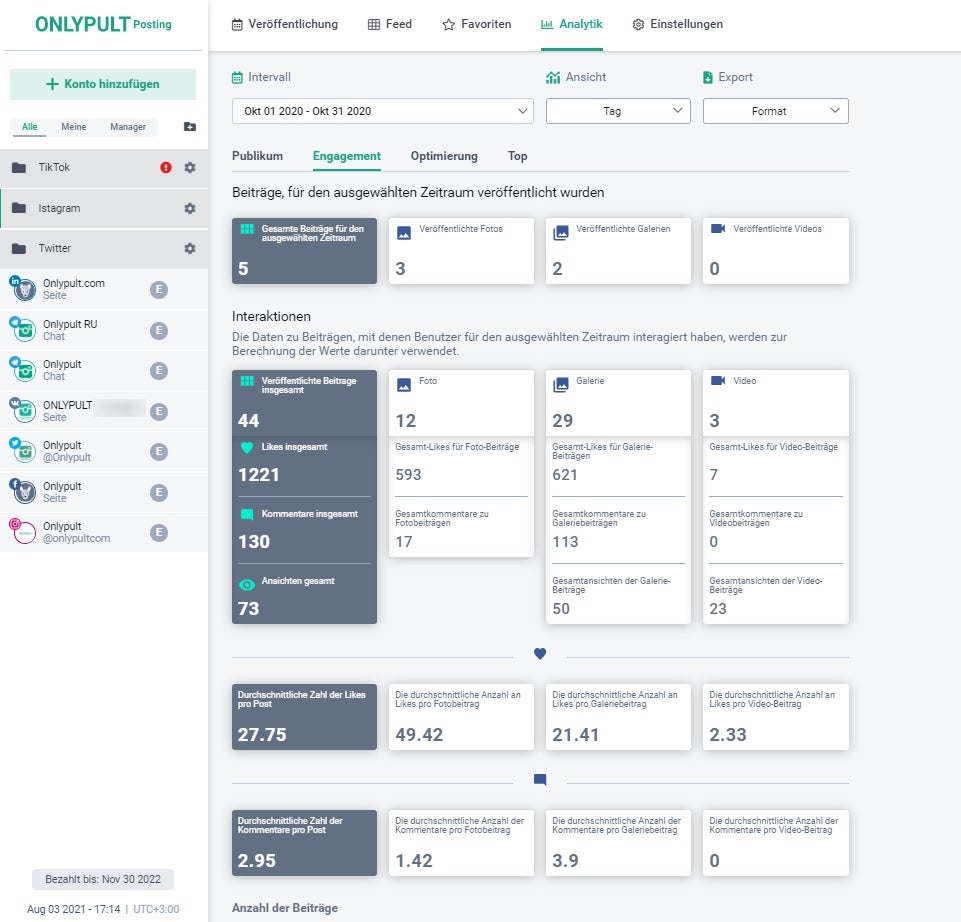Open the Twitter folder
Viewport: 961px width, 922px height.
click(104, 248)
